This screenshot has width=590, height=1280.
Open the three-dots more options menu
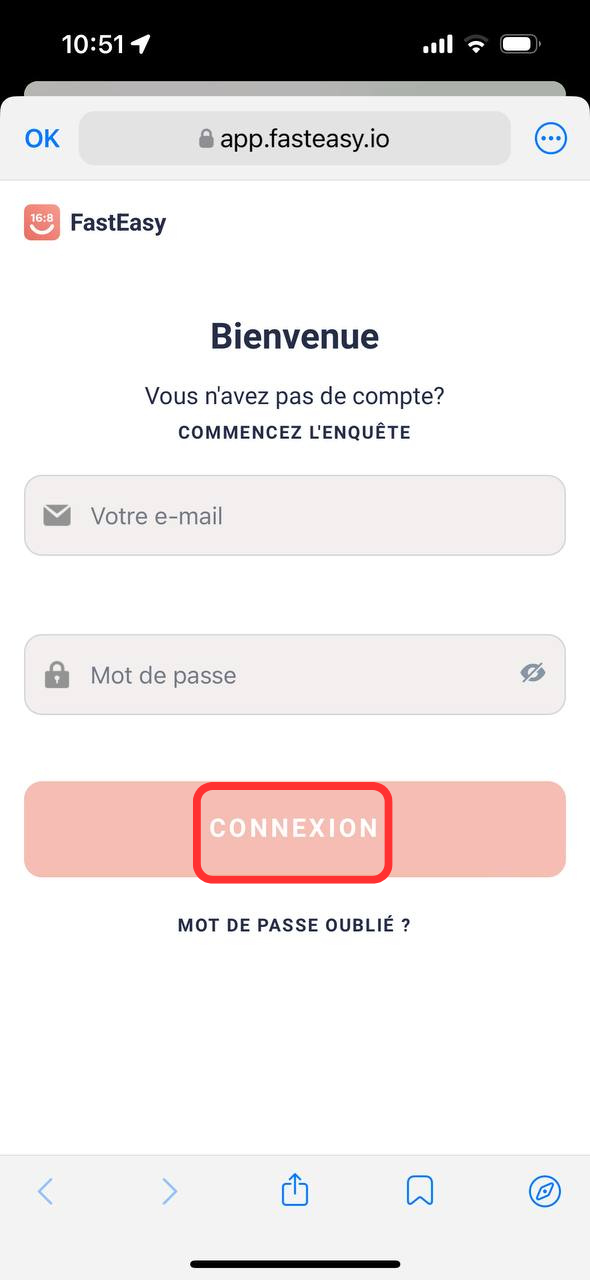(551, 138)
